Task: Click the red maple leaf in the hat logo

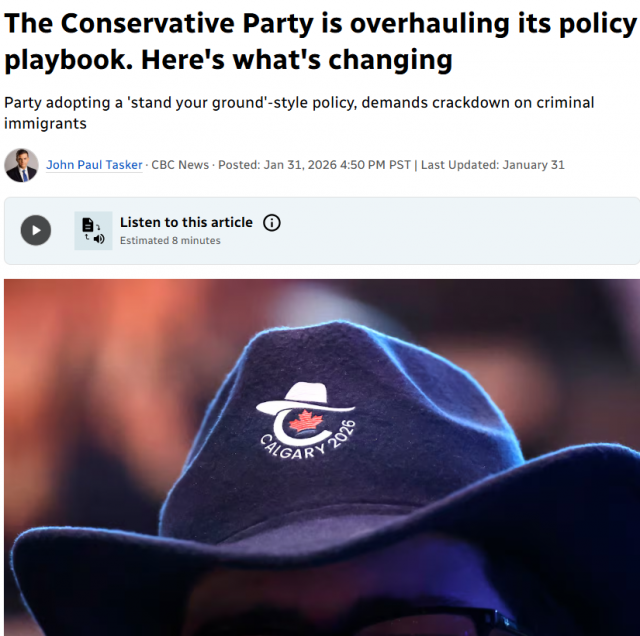Action: [x=306, y=421]
